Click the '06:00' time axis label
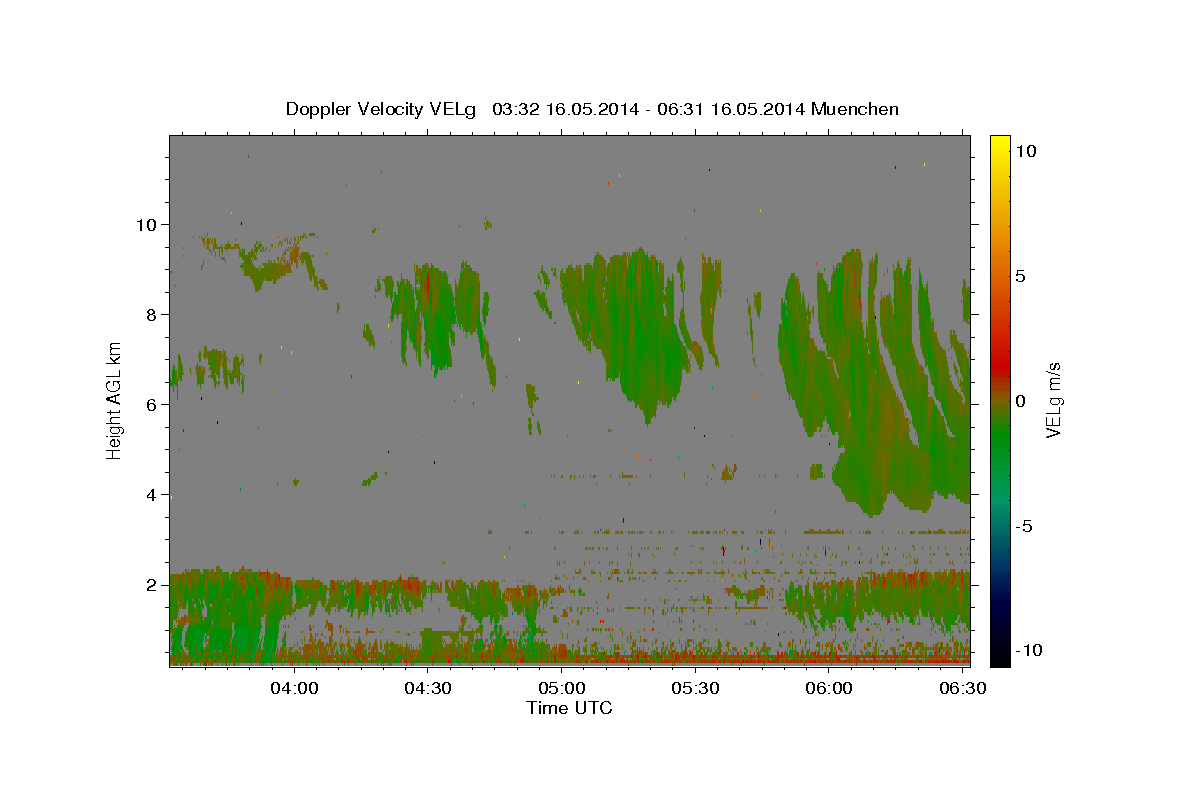This screenshot has width=1200, height=800. 829,688
